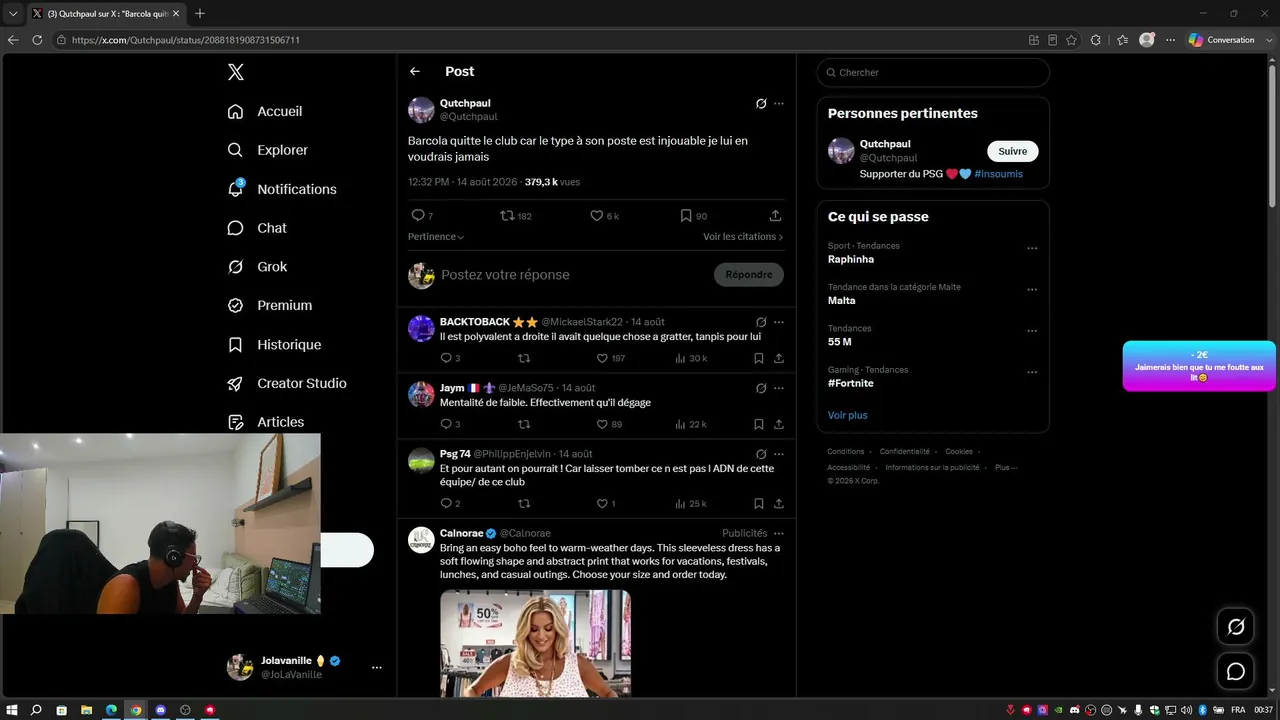The width and height of the screenshot is (1280, 720).
Task: Like BACKTOBACK's comment with 197 likes
Action: [602, 358]
